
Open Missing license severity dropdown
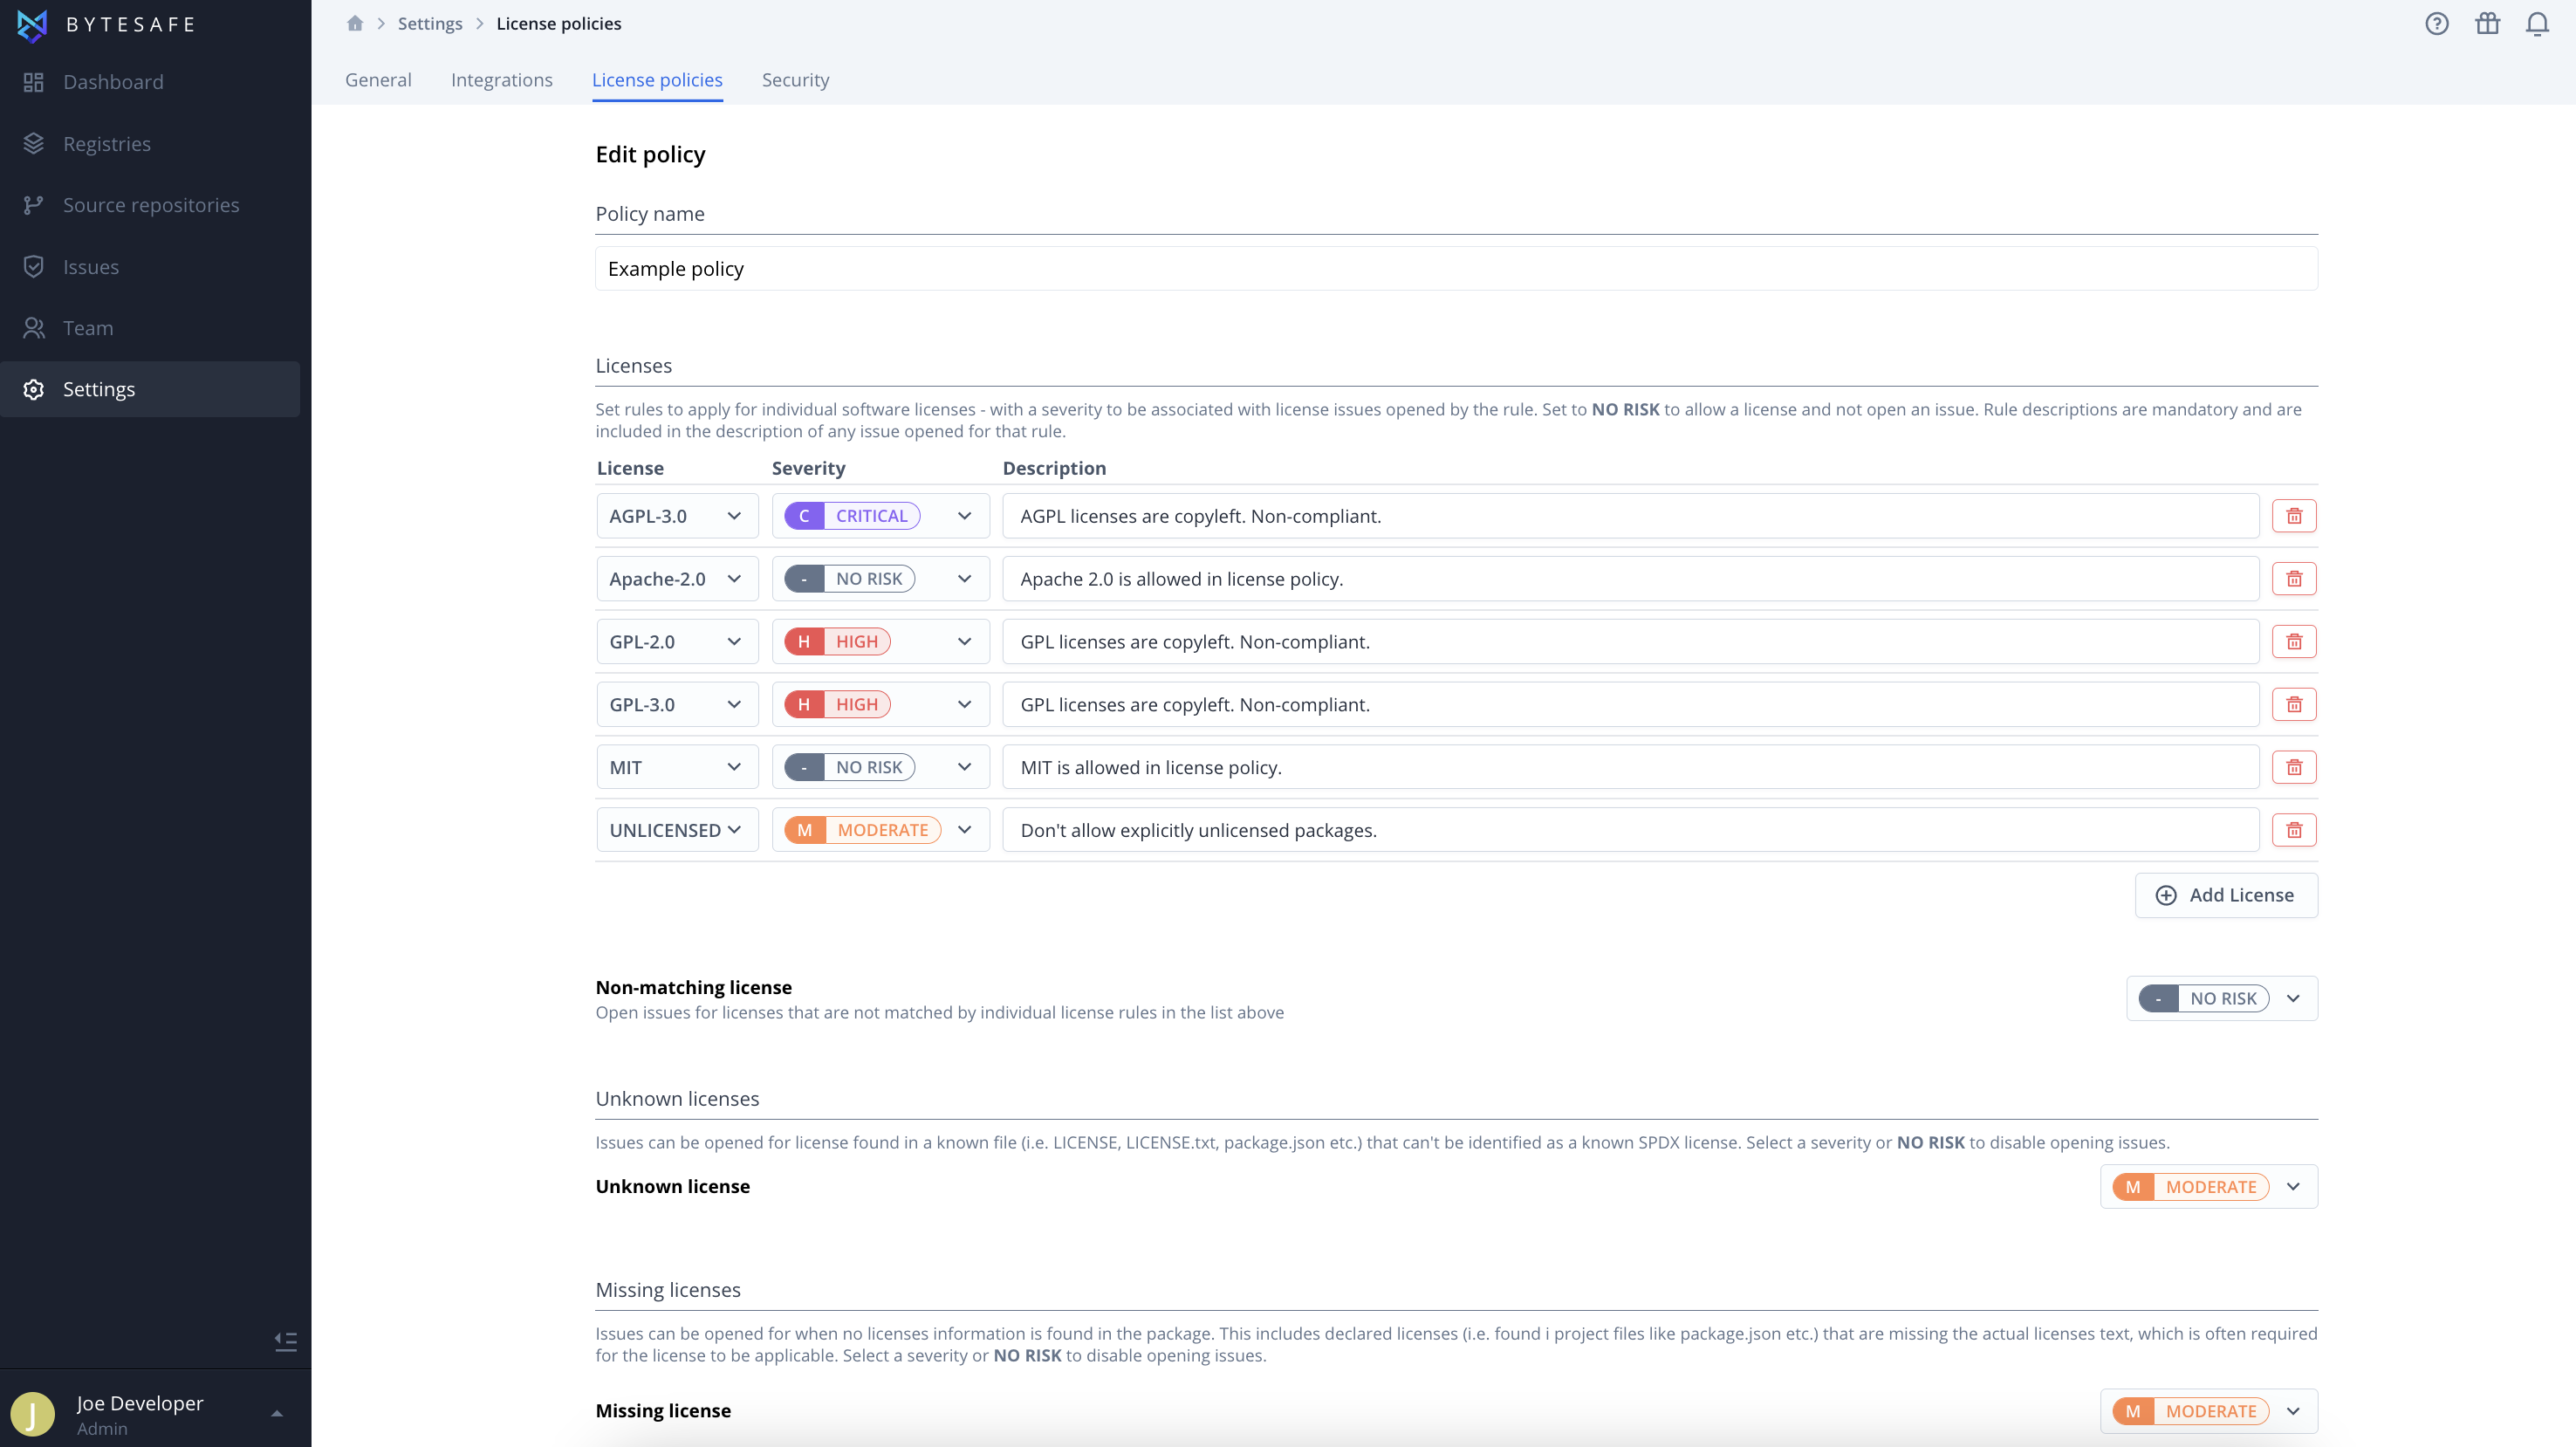2209,1411
